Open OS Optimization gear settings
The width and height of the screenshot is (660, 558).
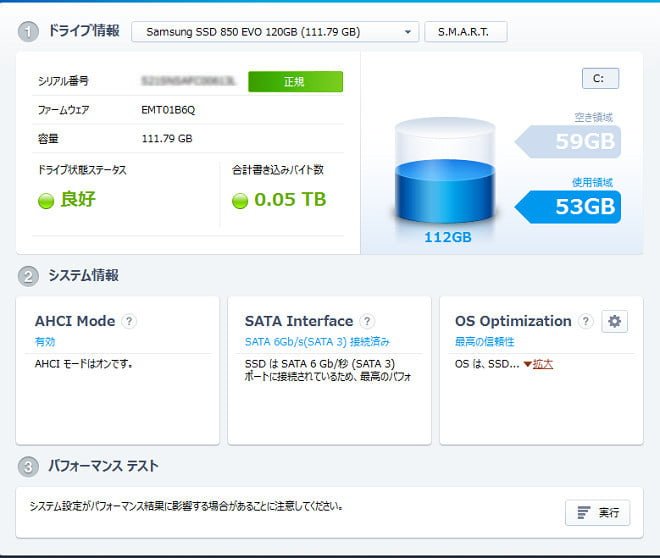(x=614, y=321)
